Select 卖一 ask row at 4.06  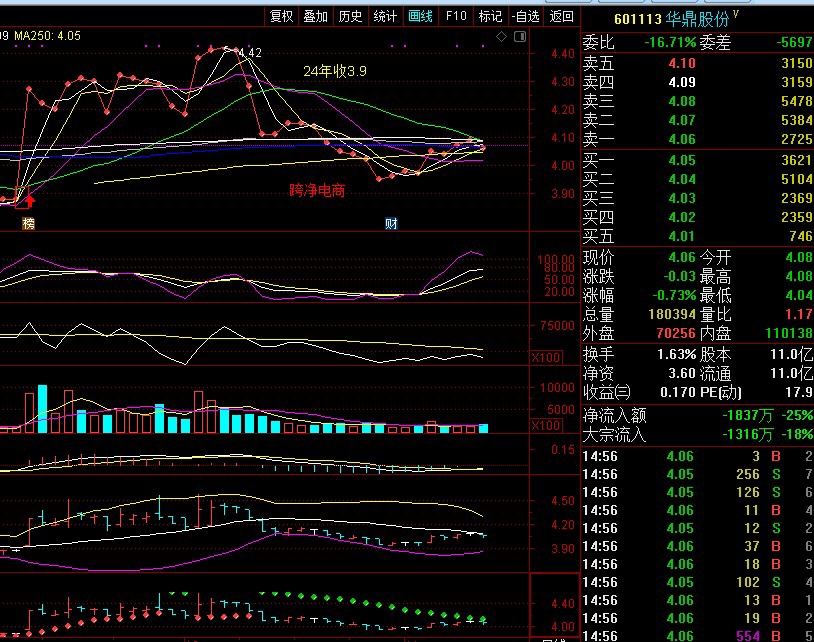pos(697,139)
